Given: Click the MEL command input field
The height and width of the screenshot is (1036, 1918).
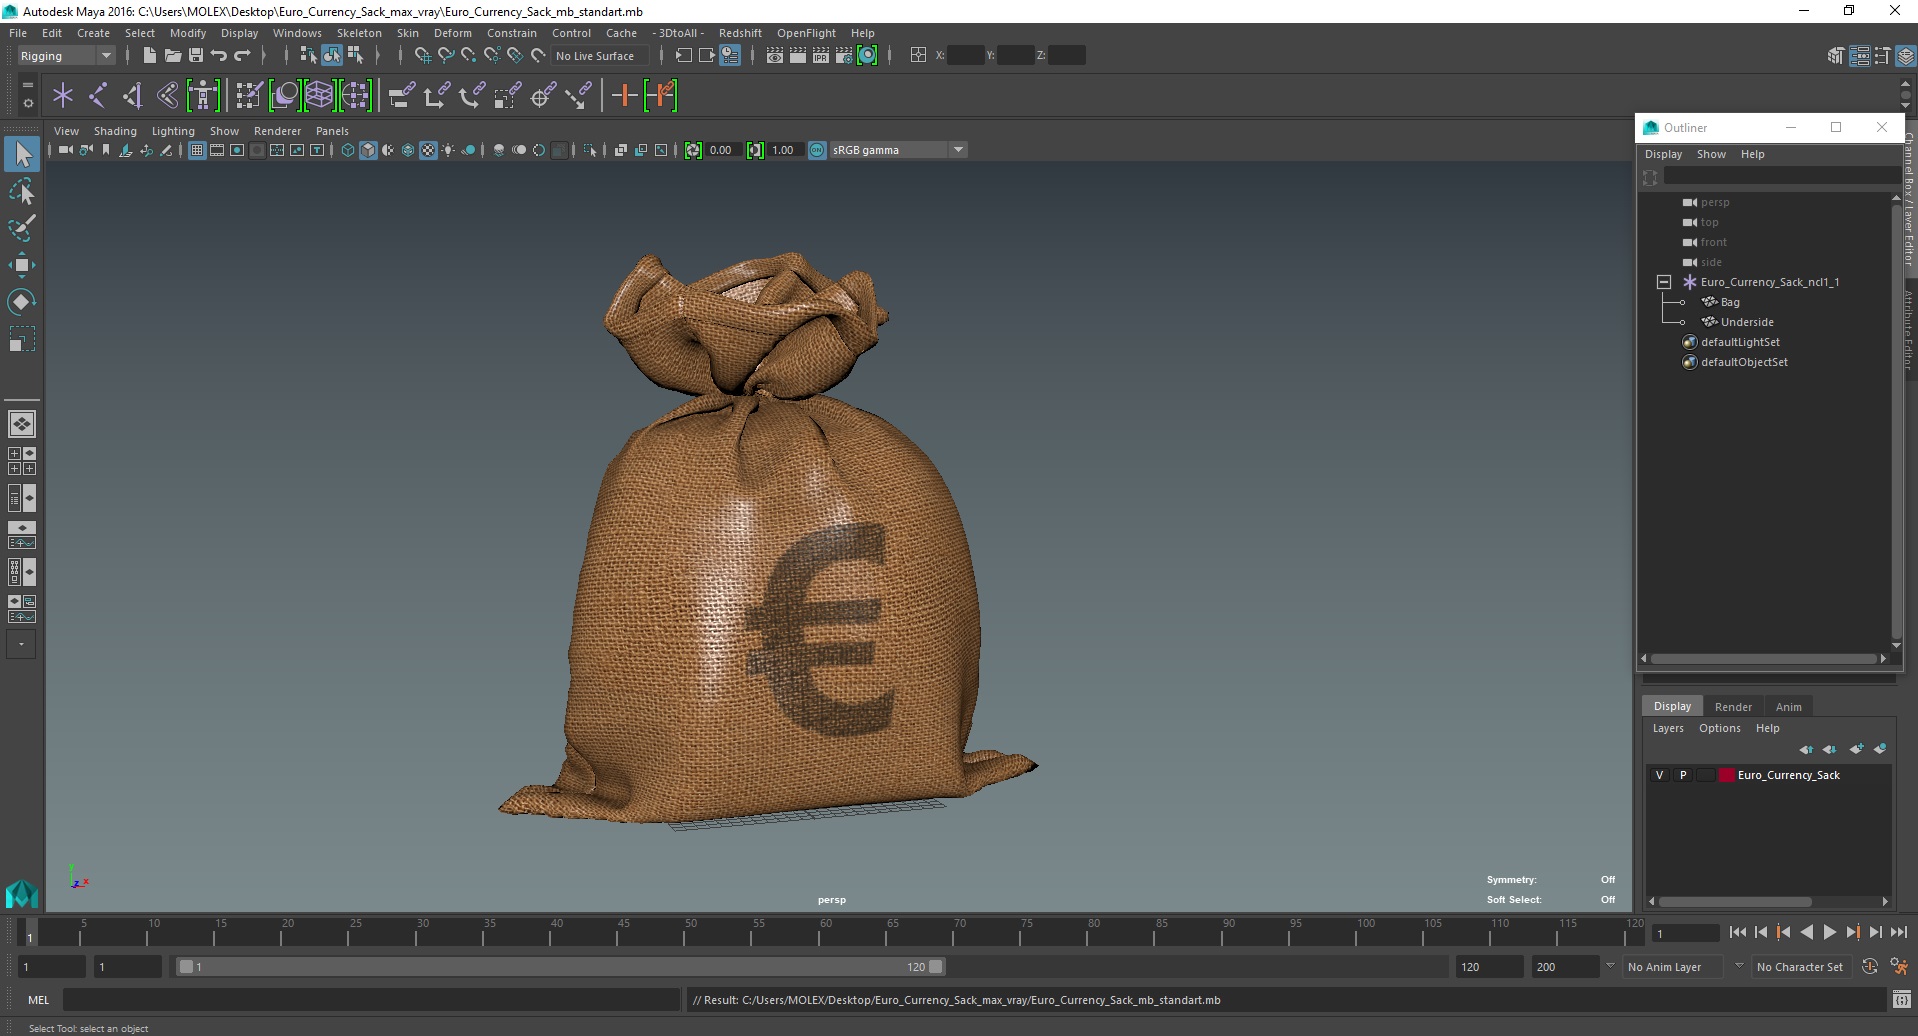Looking at the screenshot, I should (371, 999).
